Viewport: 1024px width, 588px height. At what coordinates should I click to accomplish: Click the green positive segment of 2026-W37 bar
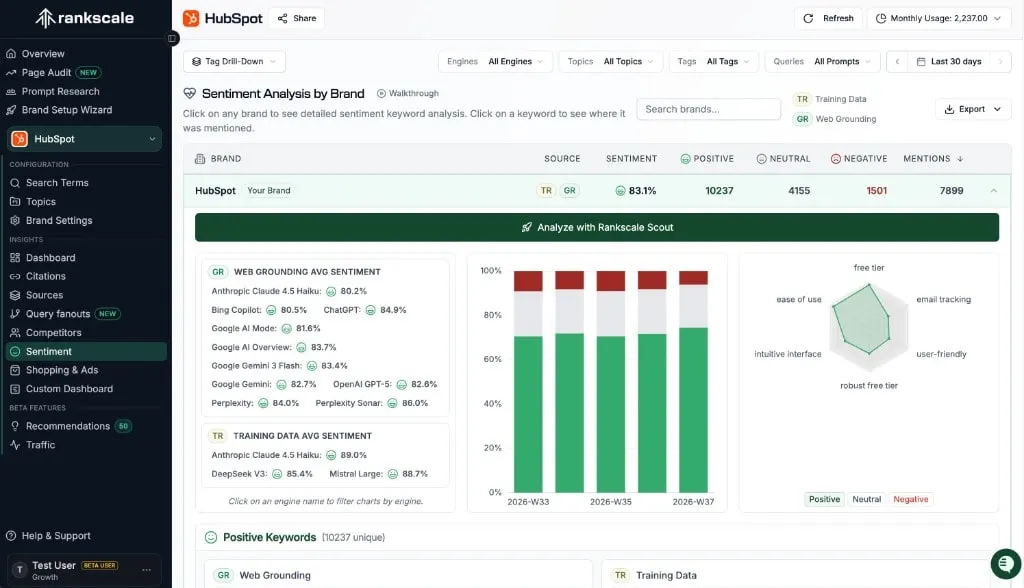pyautogui.click(x=693, y=410)
